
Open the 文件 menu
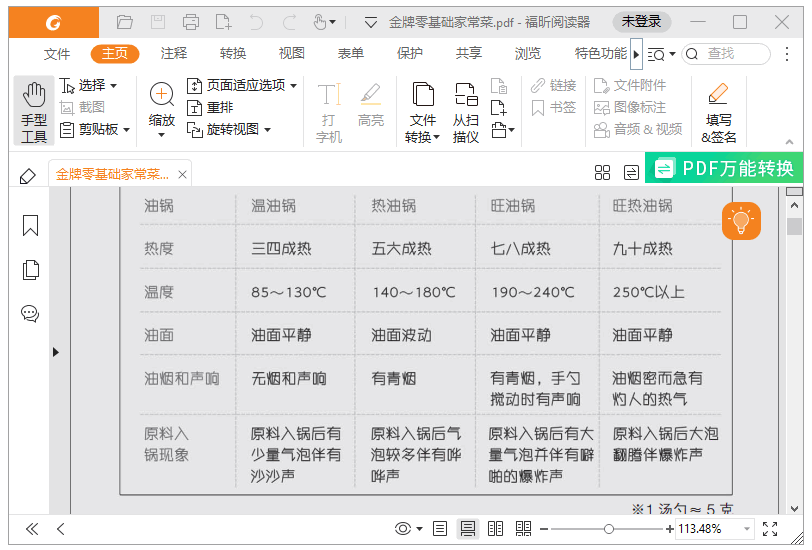coord(56,54)
